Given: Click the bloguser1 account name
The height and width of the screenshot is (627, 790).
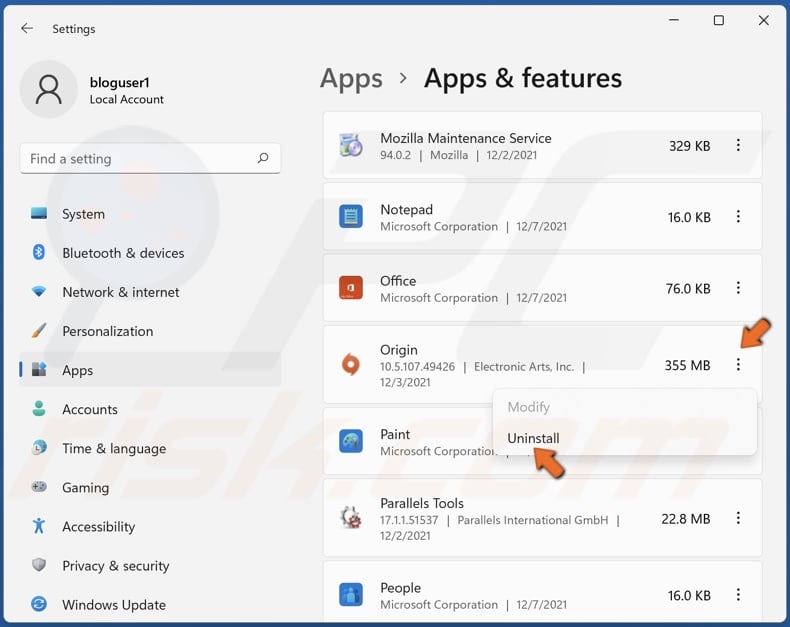Looking at the screenshot, I should [119, 82].
